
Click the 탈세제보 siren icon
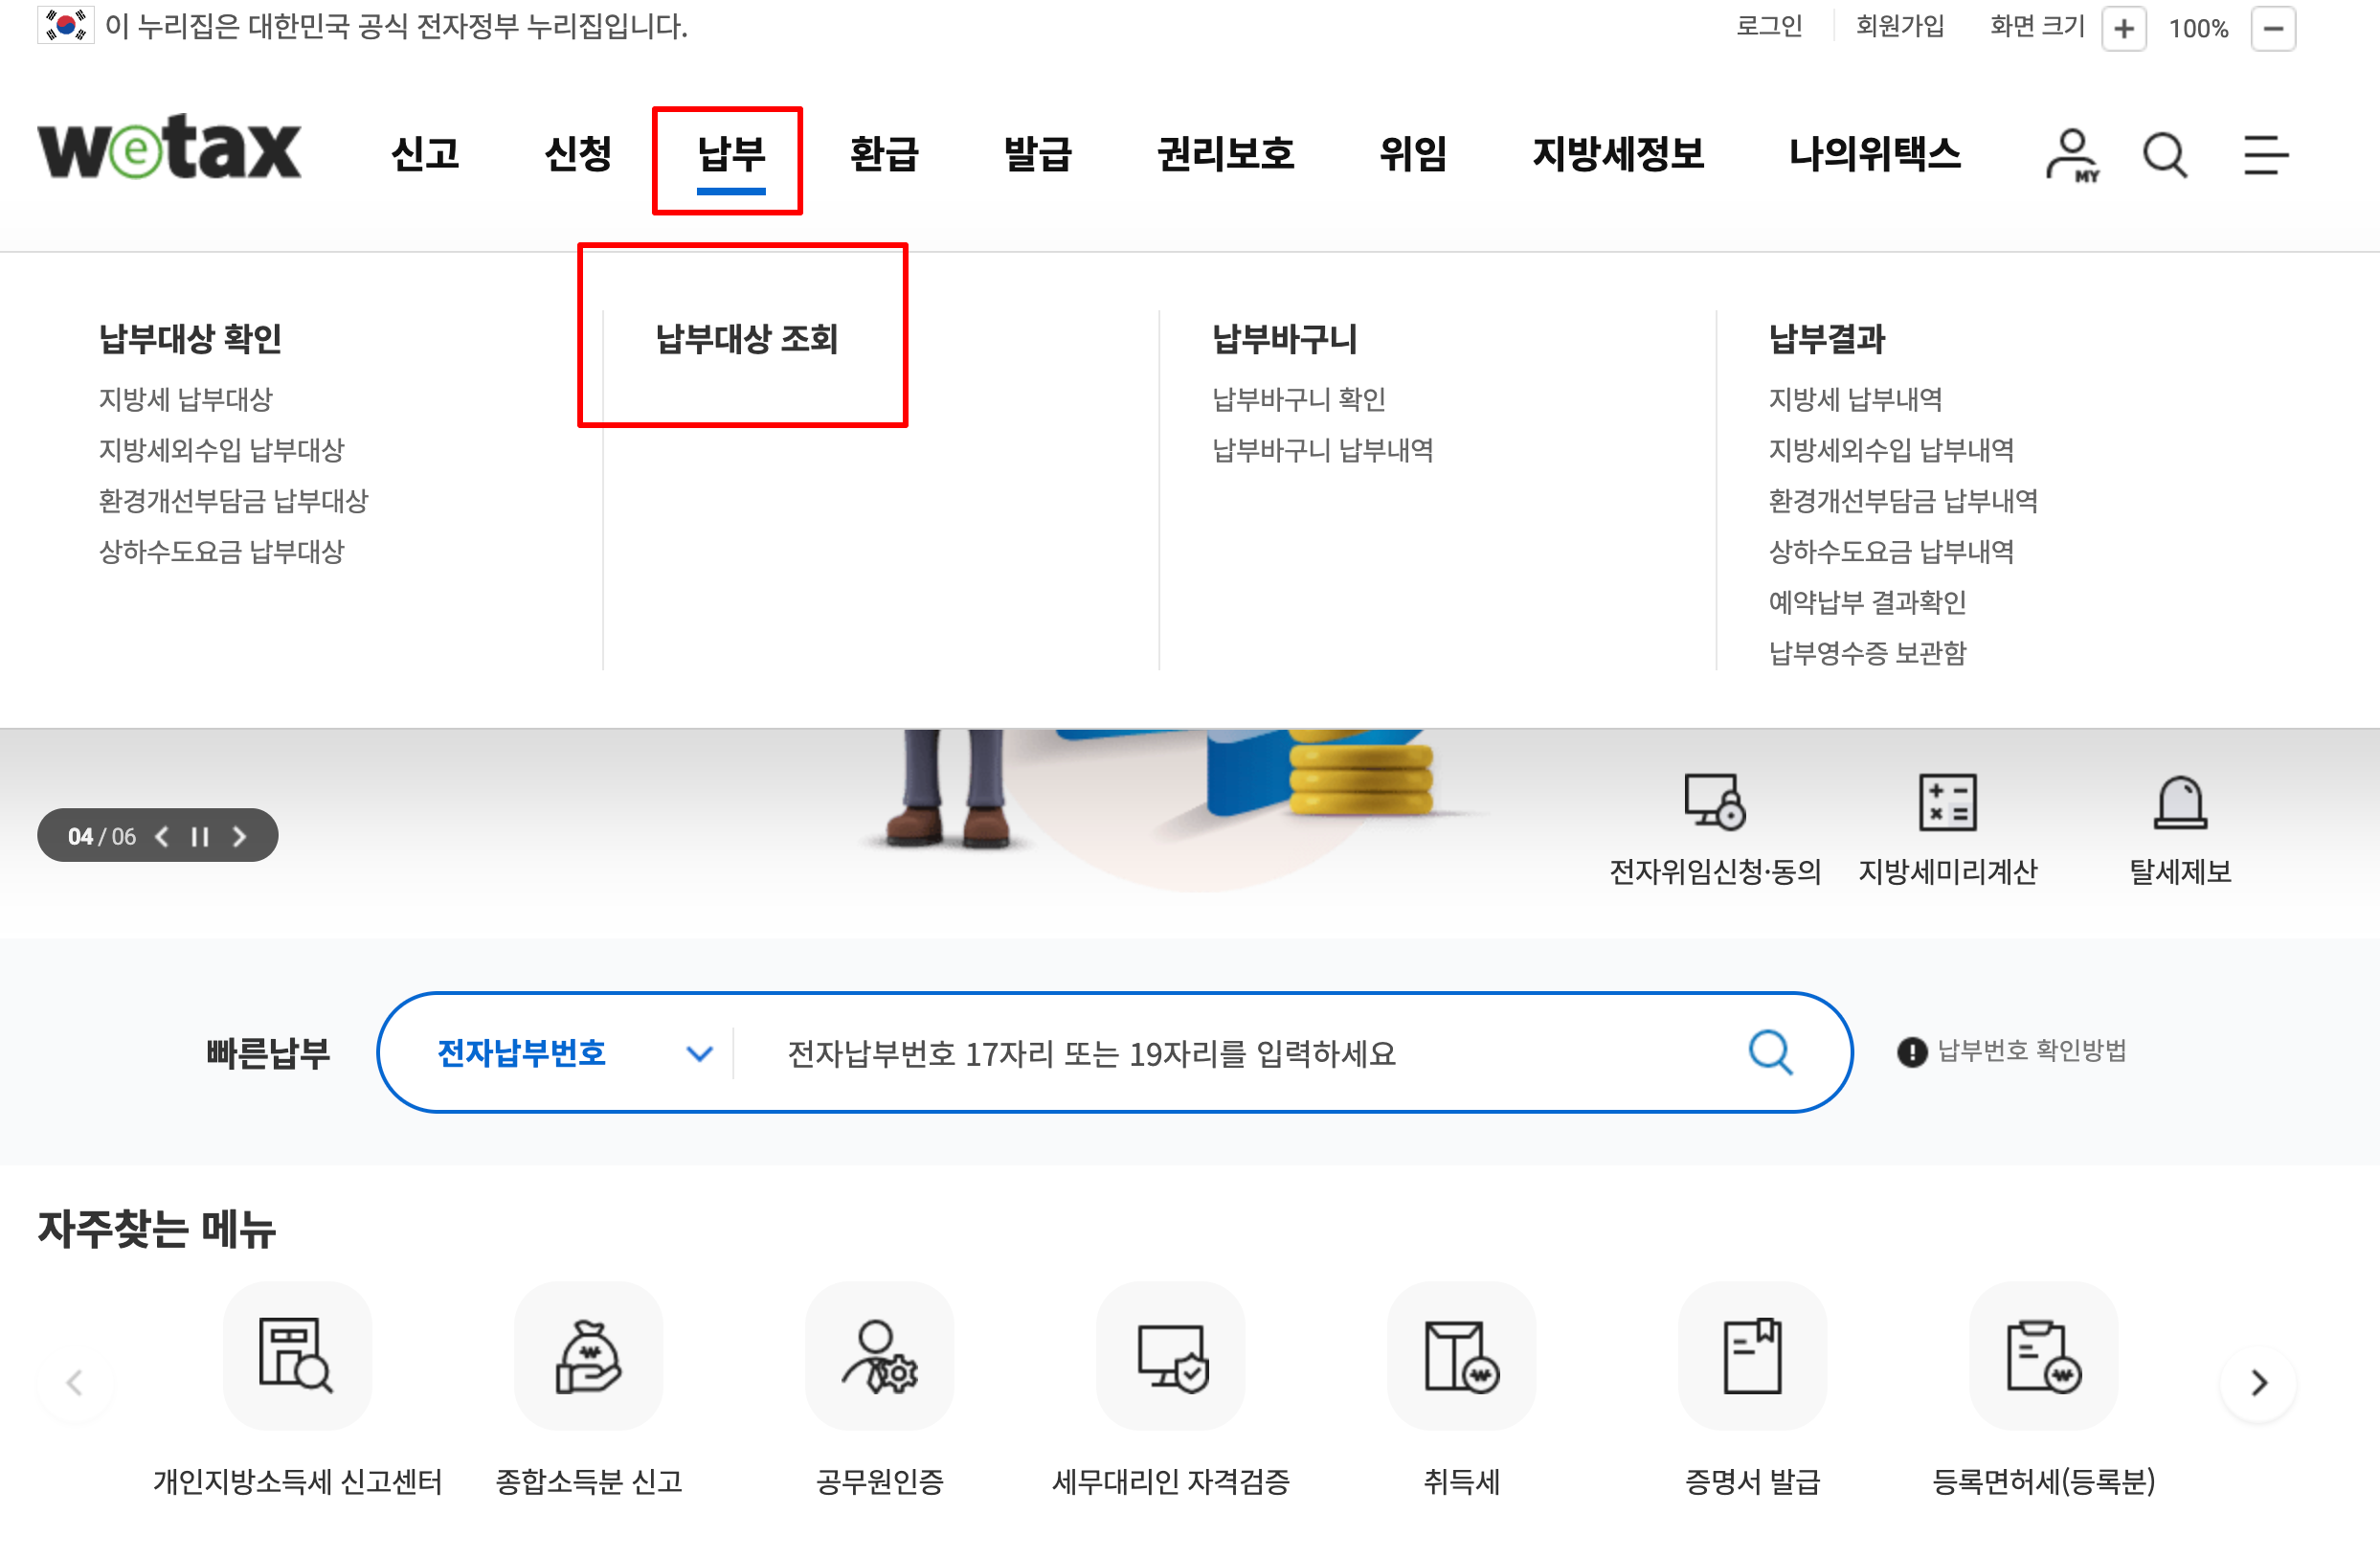[2180, 802]
